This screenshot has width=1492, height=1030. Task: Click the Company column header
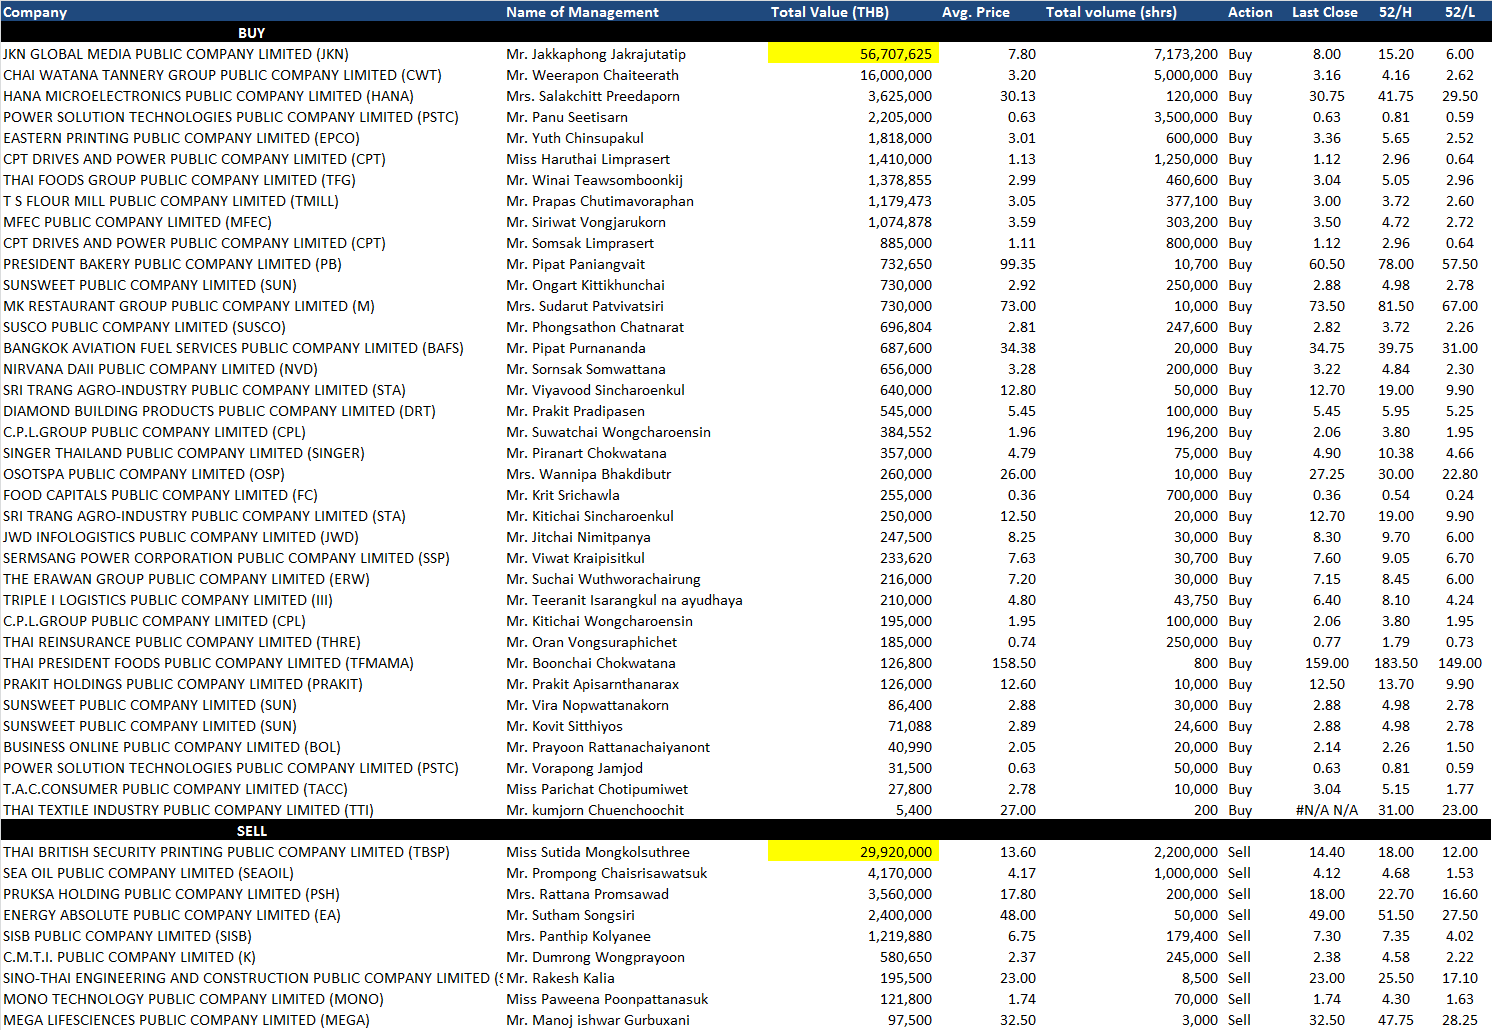(35, 12)
